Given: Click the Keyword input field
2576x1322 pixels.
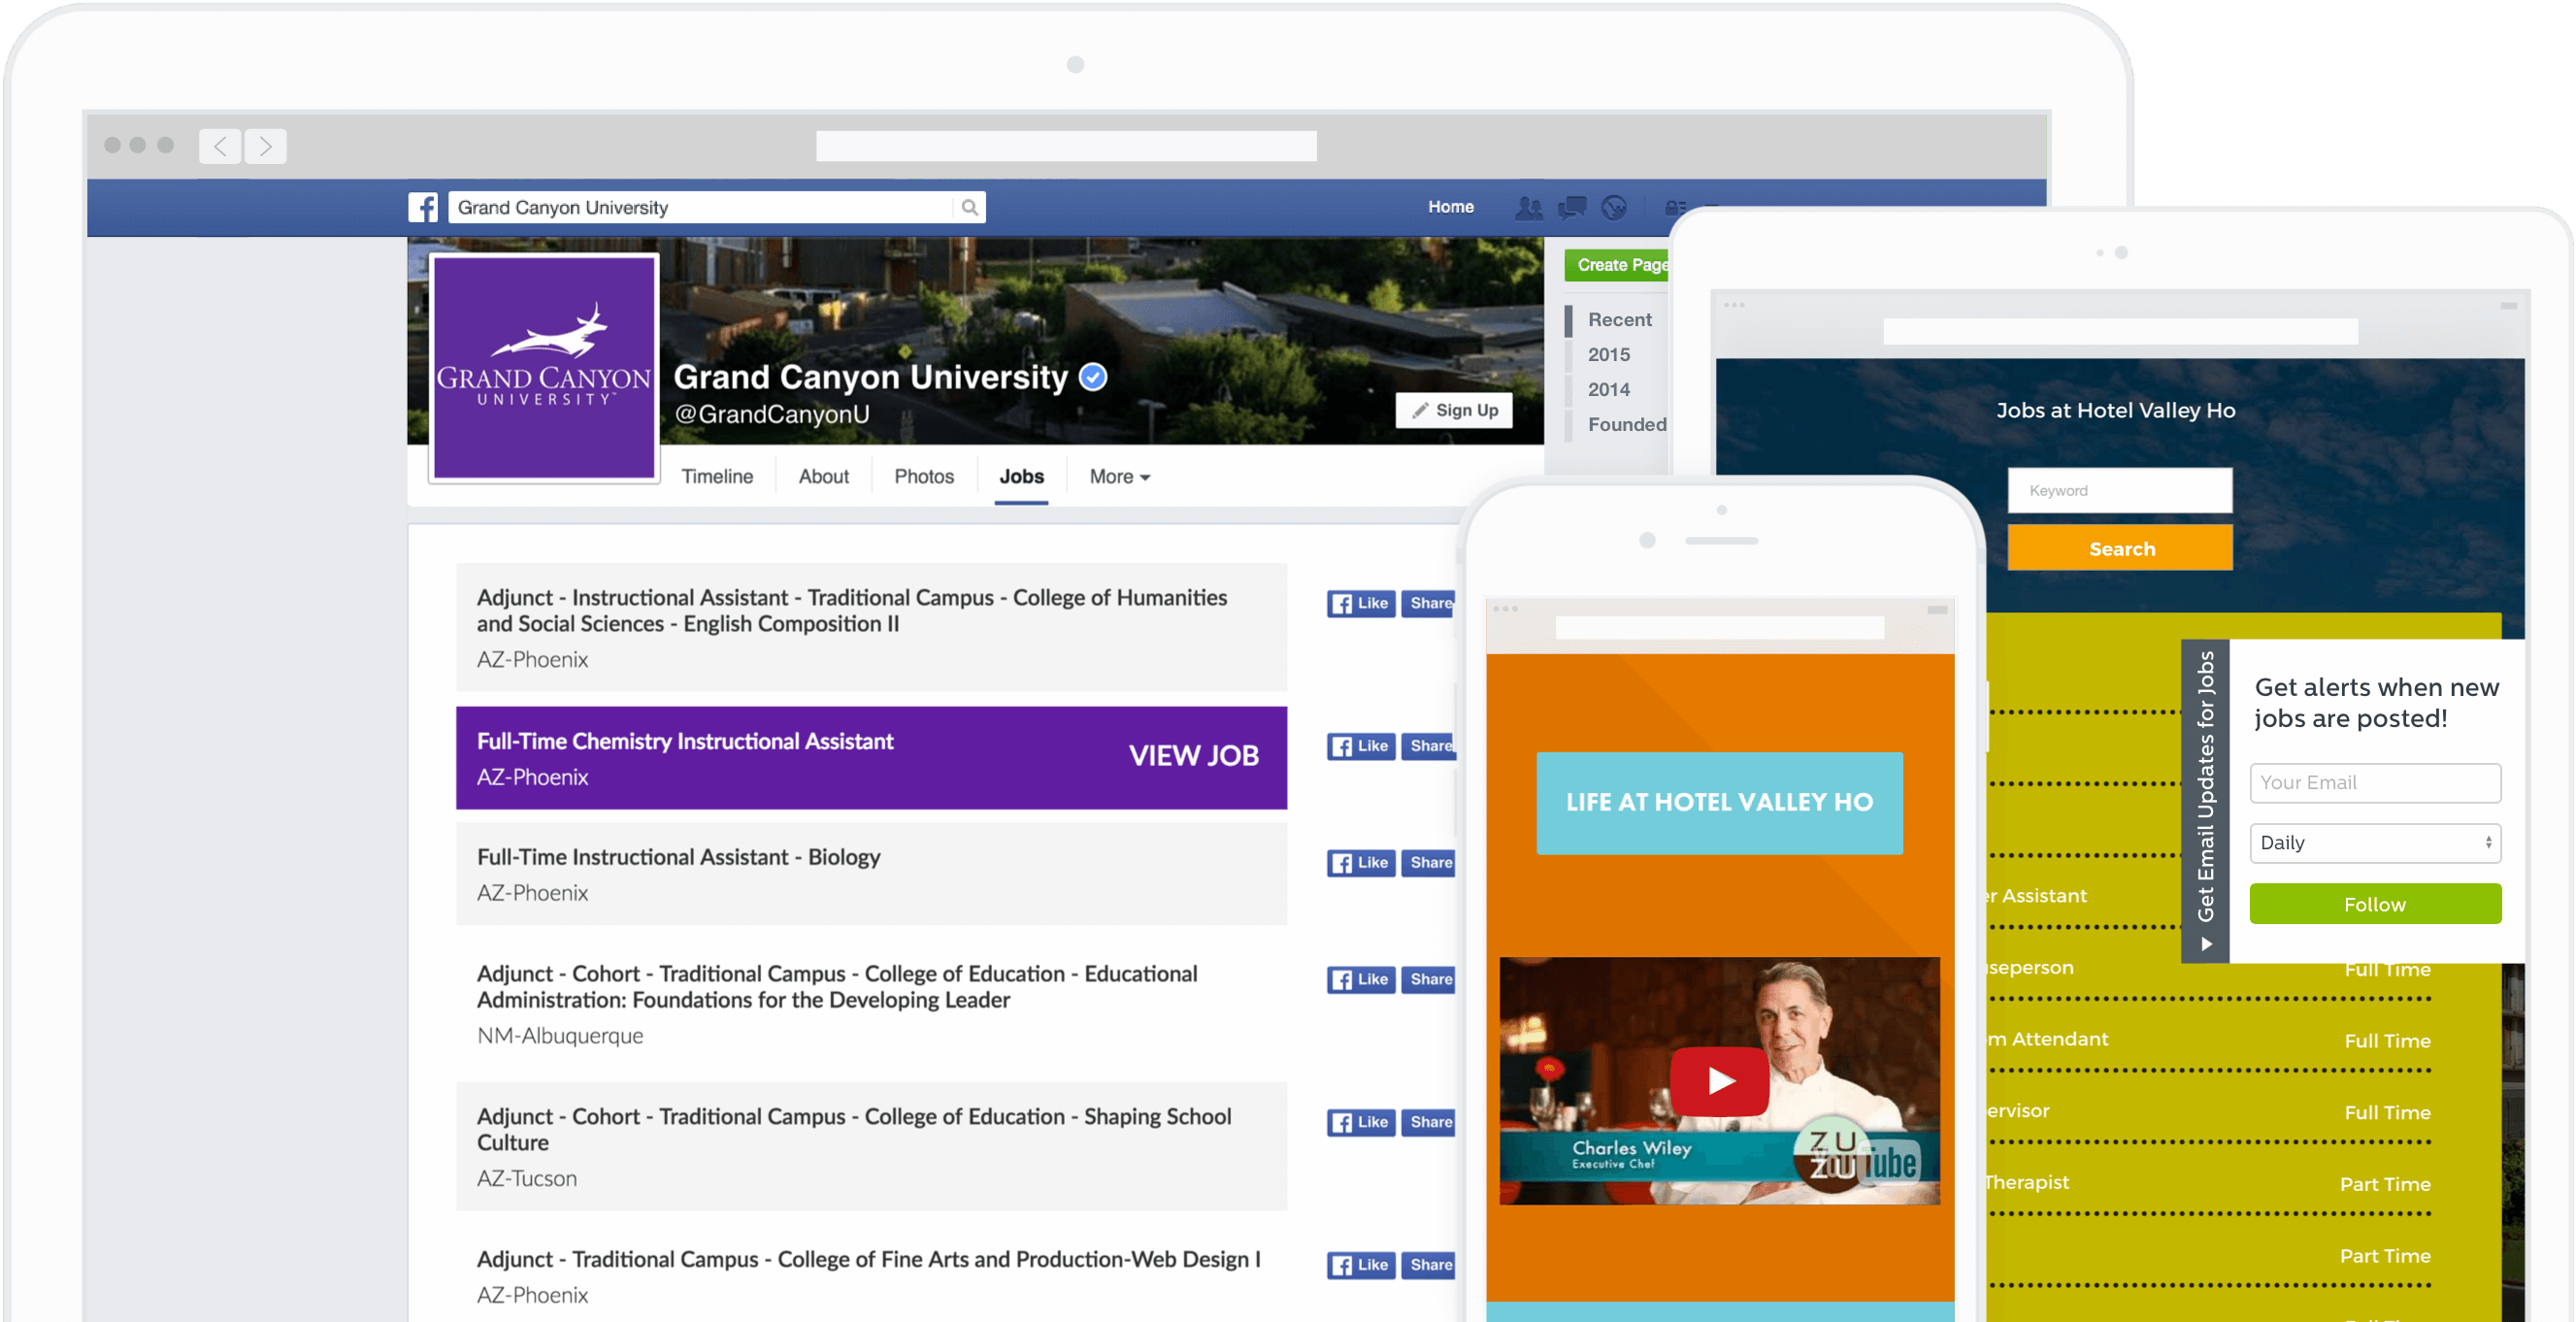Looking at the screenshot, I should pos(2120,491).
